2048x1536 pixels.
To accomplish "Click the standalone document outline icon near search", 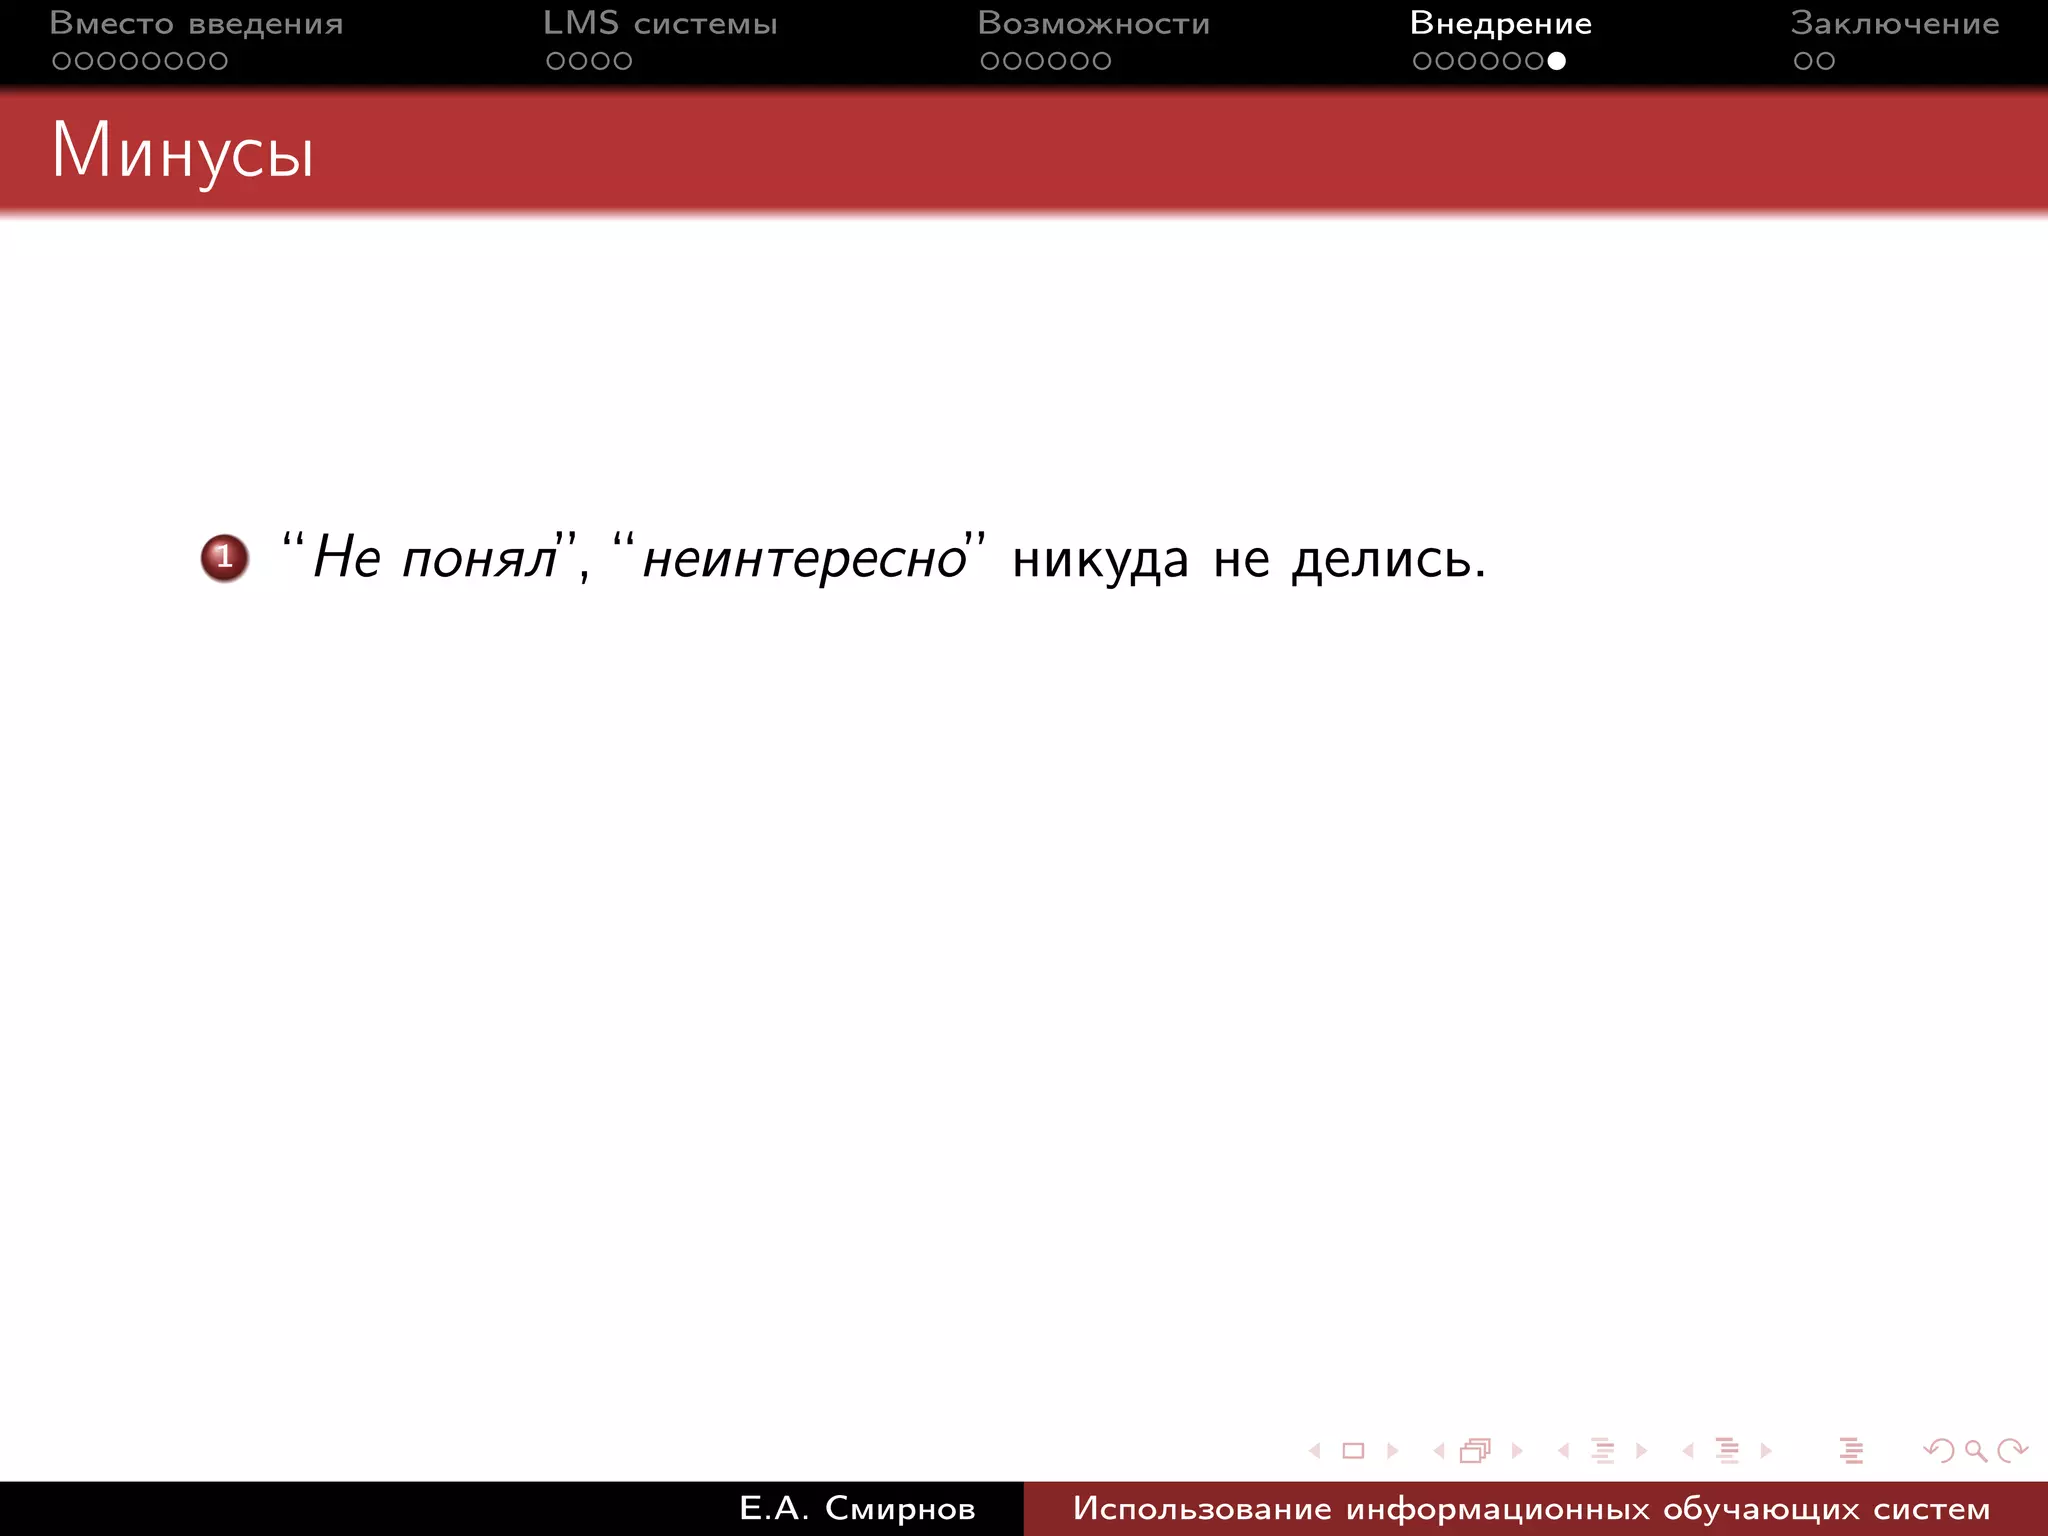I will tap(1851, 1450).
